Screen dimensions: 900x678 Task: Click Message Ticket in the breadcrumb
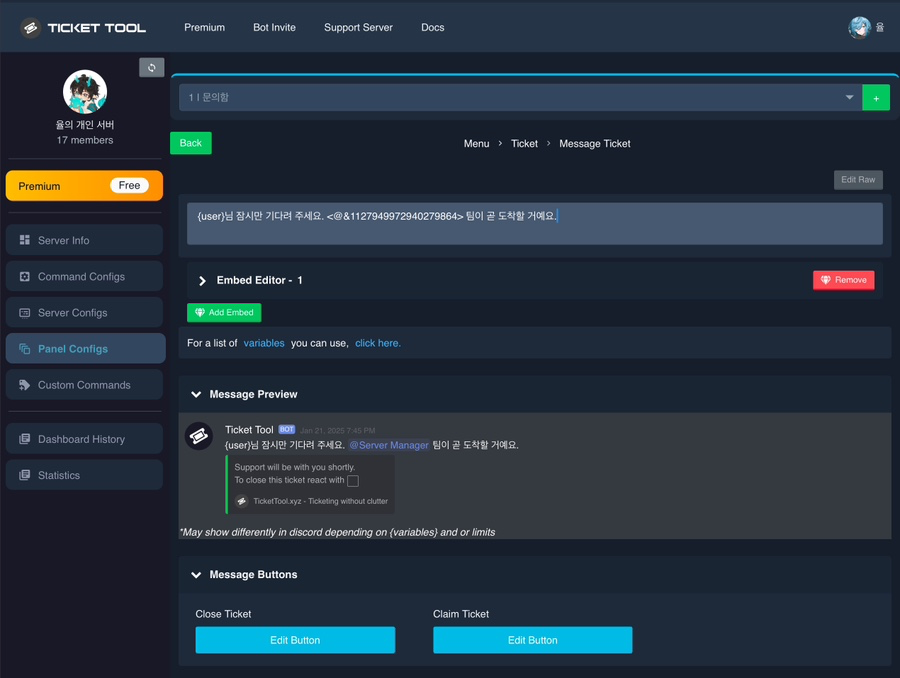click(595, 144)
